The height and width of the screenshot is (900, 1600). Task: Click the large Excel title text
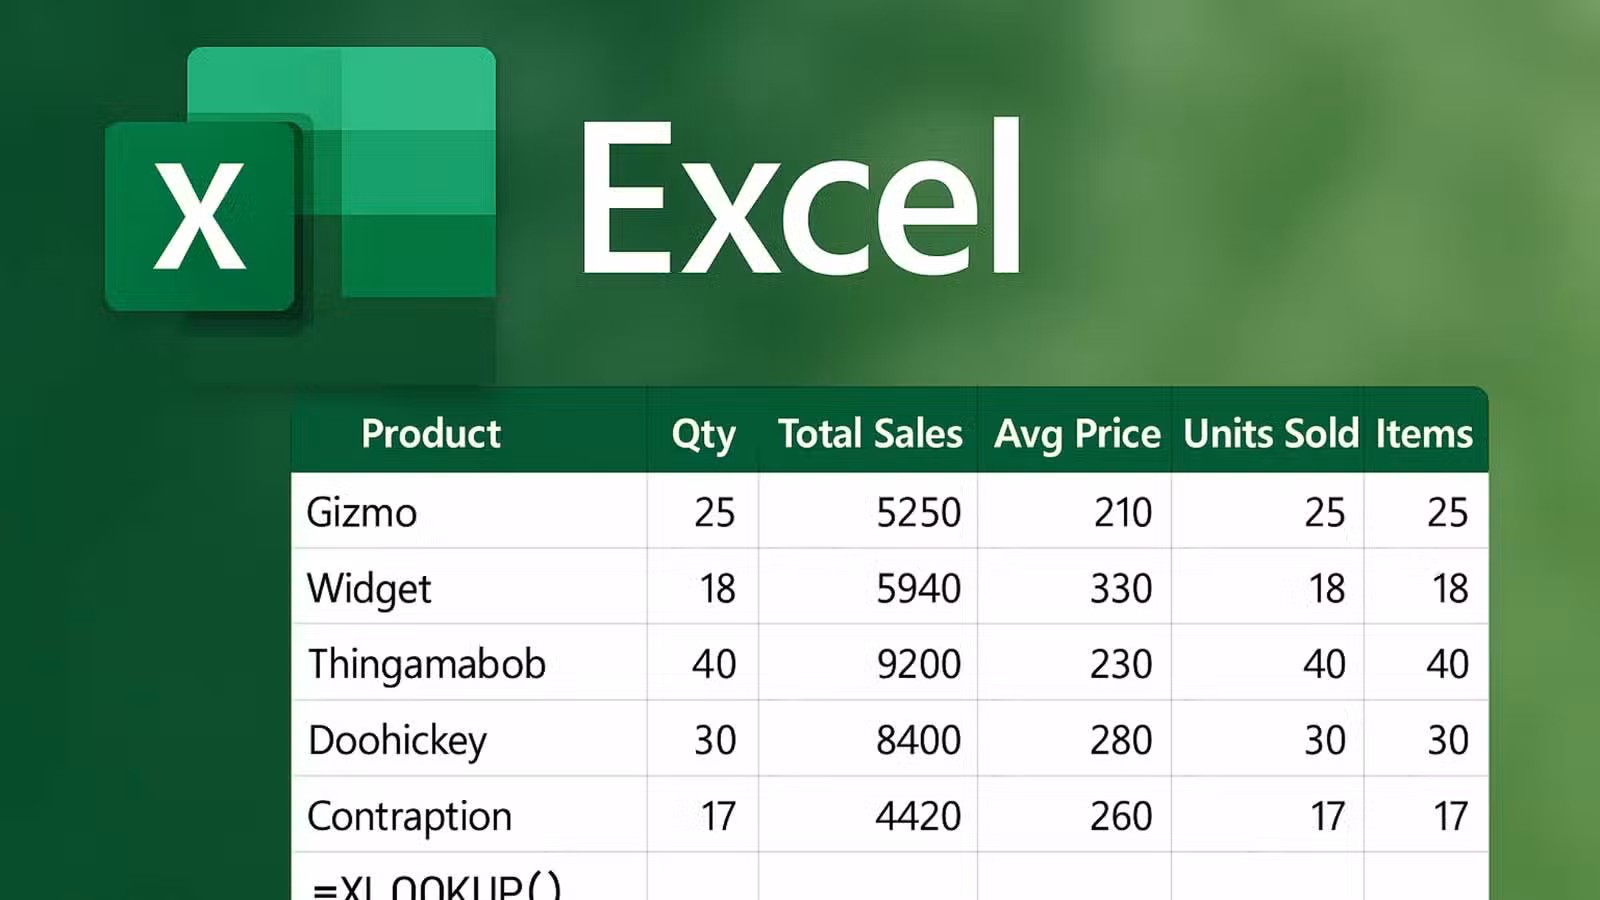click(800, 196)
